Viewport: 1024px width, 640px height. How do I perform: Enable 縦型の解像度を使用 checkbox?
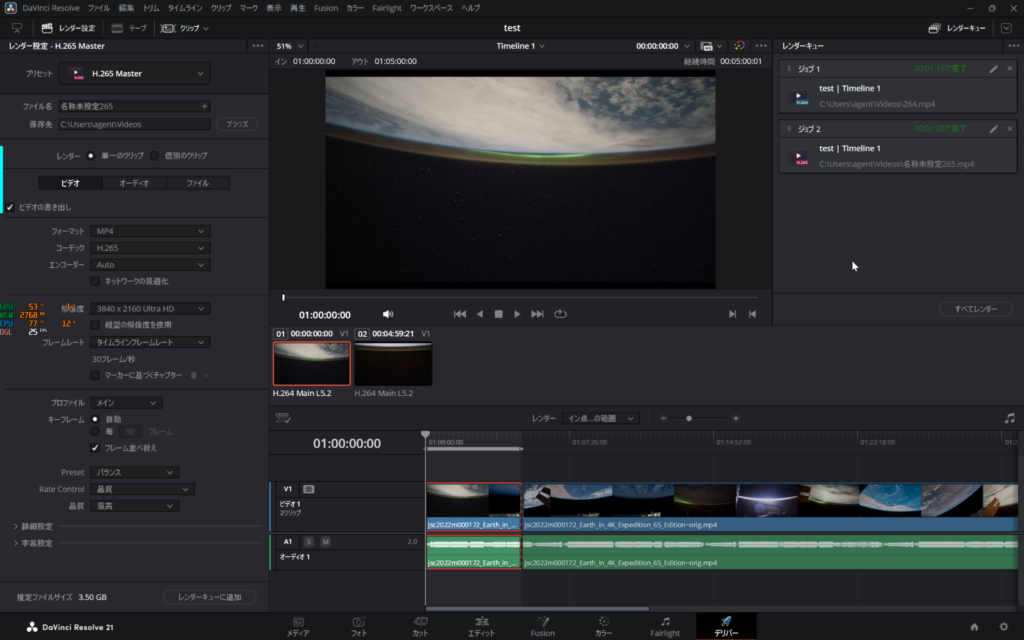coord(95,325)
